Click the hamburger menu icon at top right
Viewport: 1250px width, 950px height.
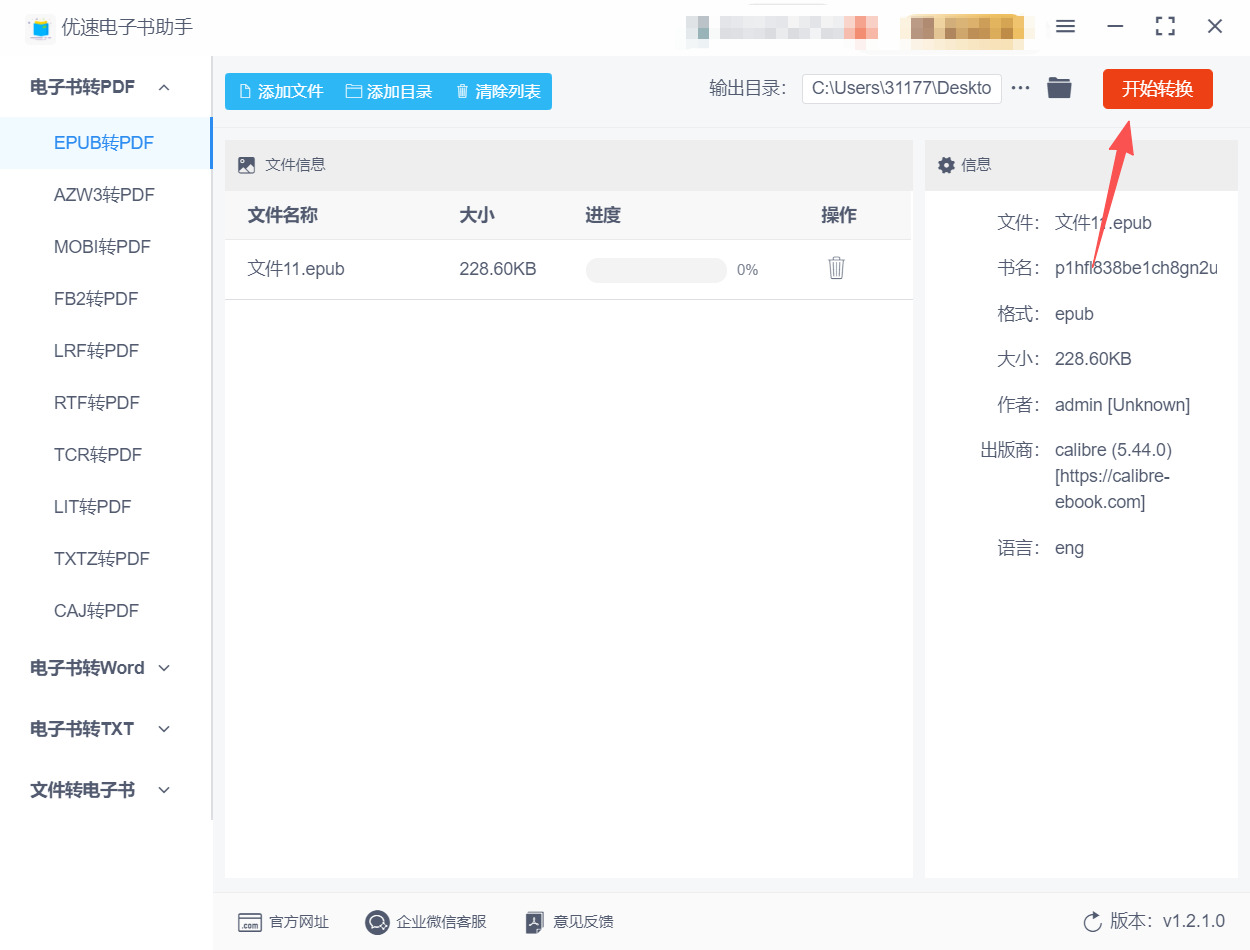pos(1065,26)
